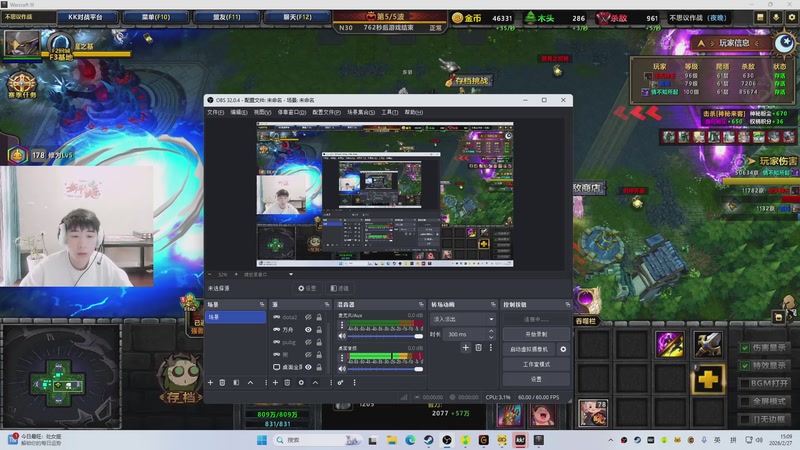800x450 pixels.
Task: Open the 编辑(E) menu in OBS
Action: click(239, 112)
